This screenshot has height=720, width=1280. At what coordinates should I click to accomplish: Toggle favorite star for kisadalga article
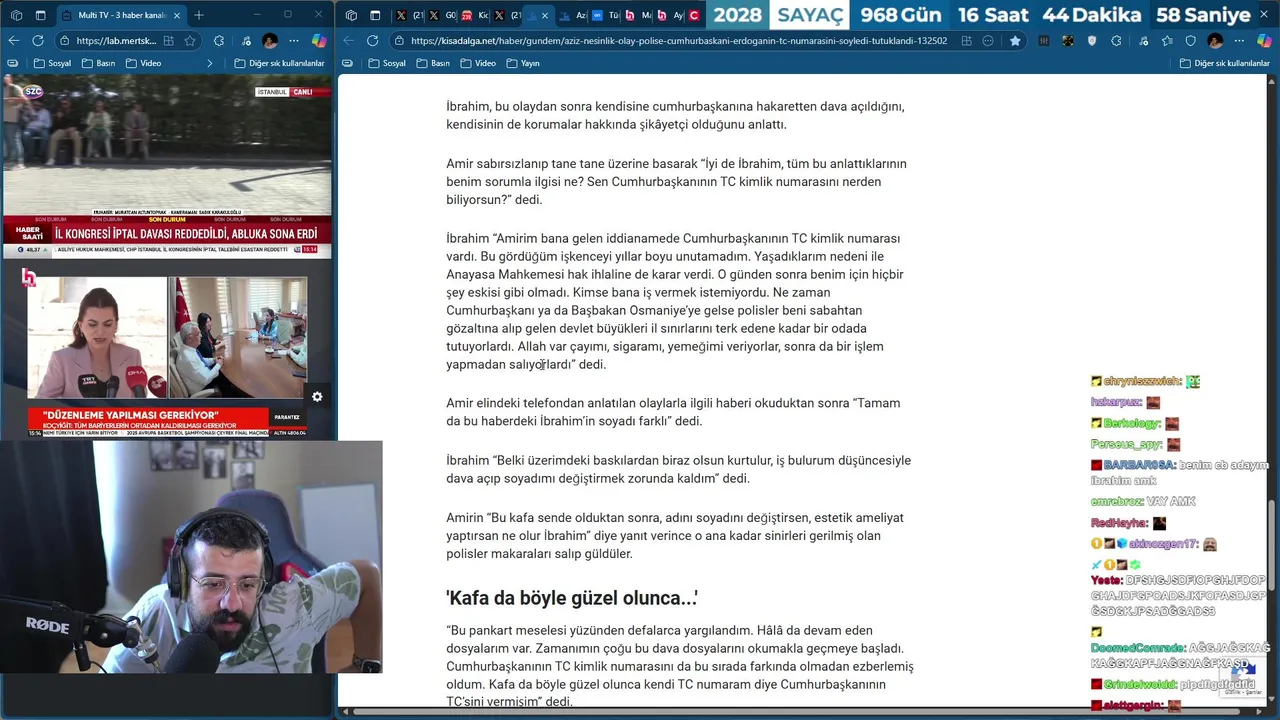(1015, 41)
